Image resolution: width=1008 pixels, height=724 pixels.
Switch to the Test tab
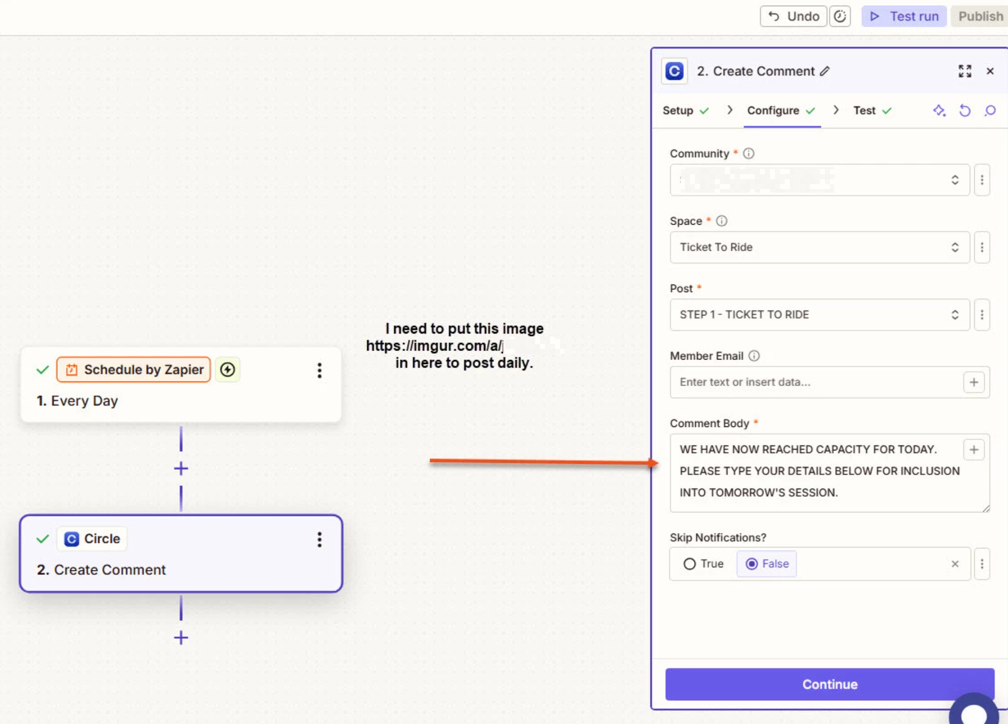click(x=864, y=111)
